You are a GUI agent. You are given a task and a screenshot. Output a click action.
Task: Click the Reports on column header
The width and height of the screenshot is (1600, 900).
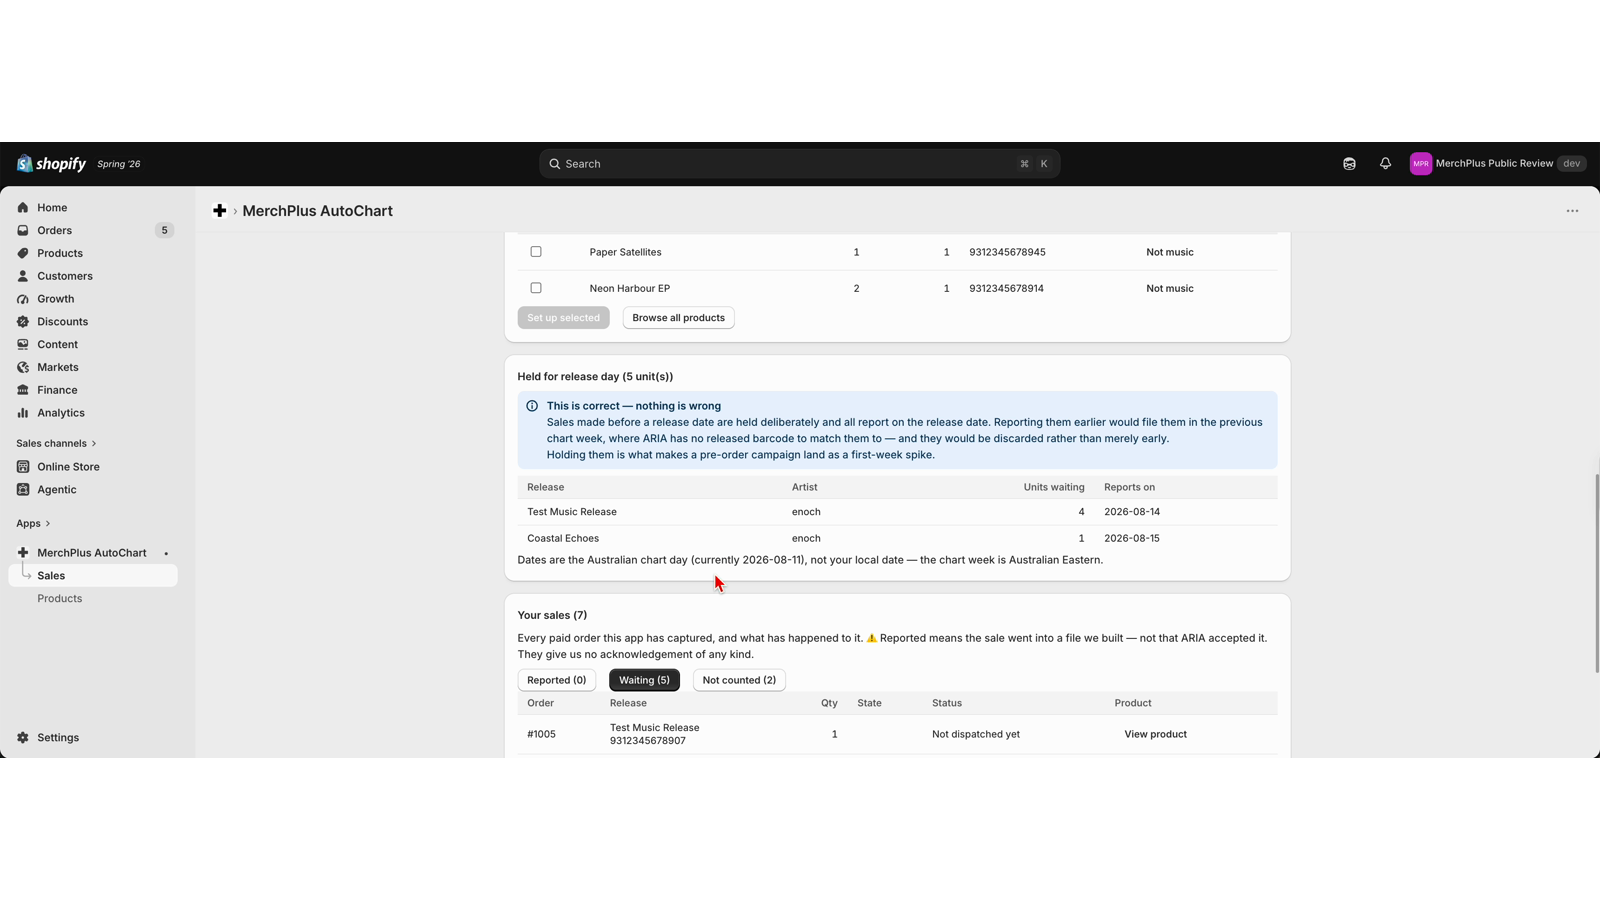pos(1129,487)
